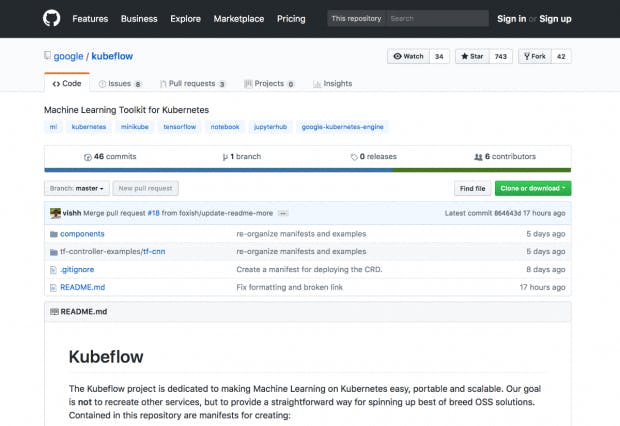This screenshot has height=426, width=620.
Task: Click the notebook topic tag
Action: (225, 127)
